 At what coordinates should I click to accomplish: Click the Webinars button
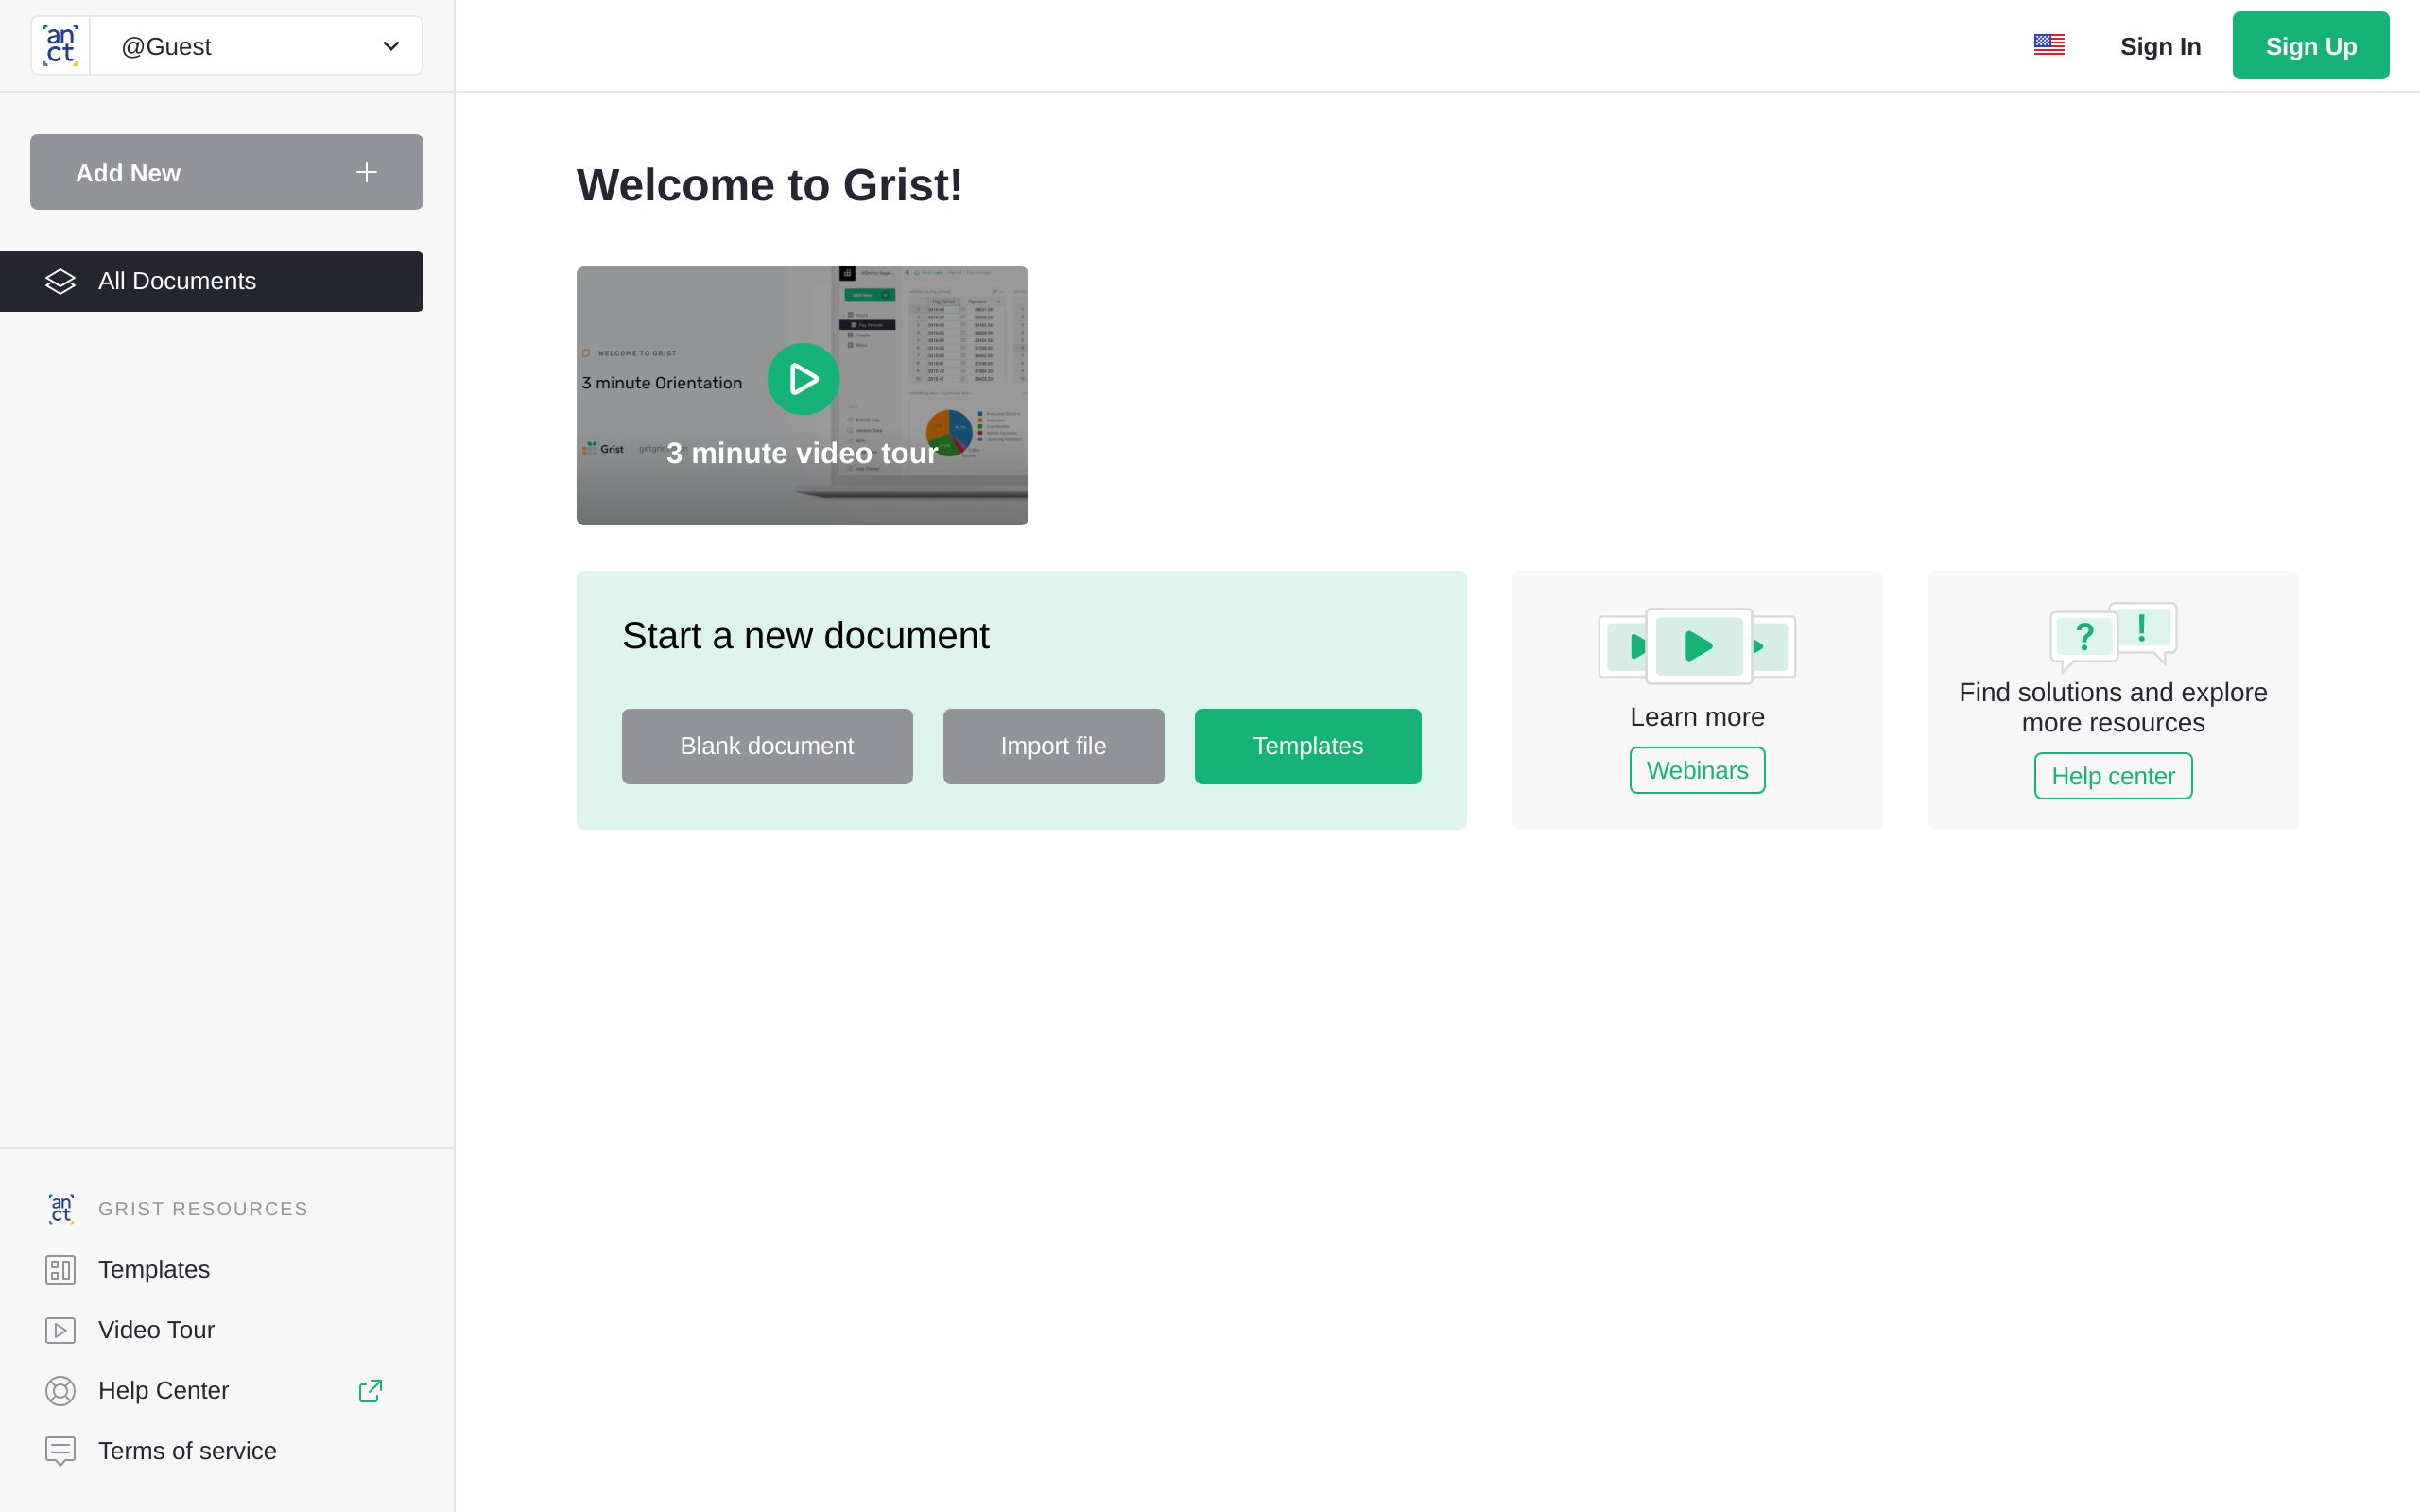tap(1697, 770)
